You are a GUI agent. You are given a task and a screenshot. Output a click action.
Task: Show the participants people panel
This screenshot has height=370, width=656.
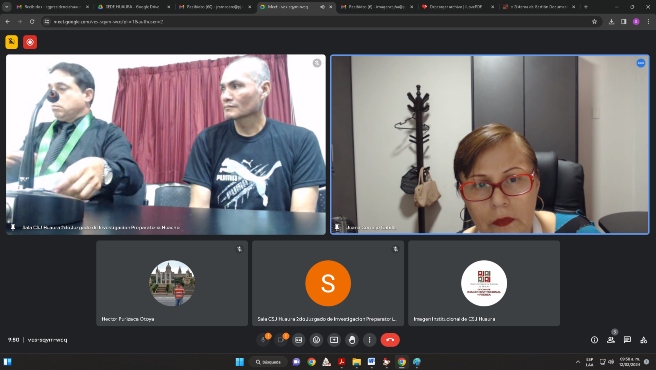pos(611,340)
